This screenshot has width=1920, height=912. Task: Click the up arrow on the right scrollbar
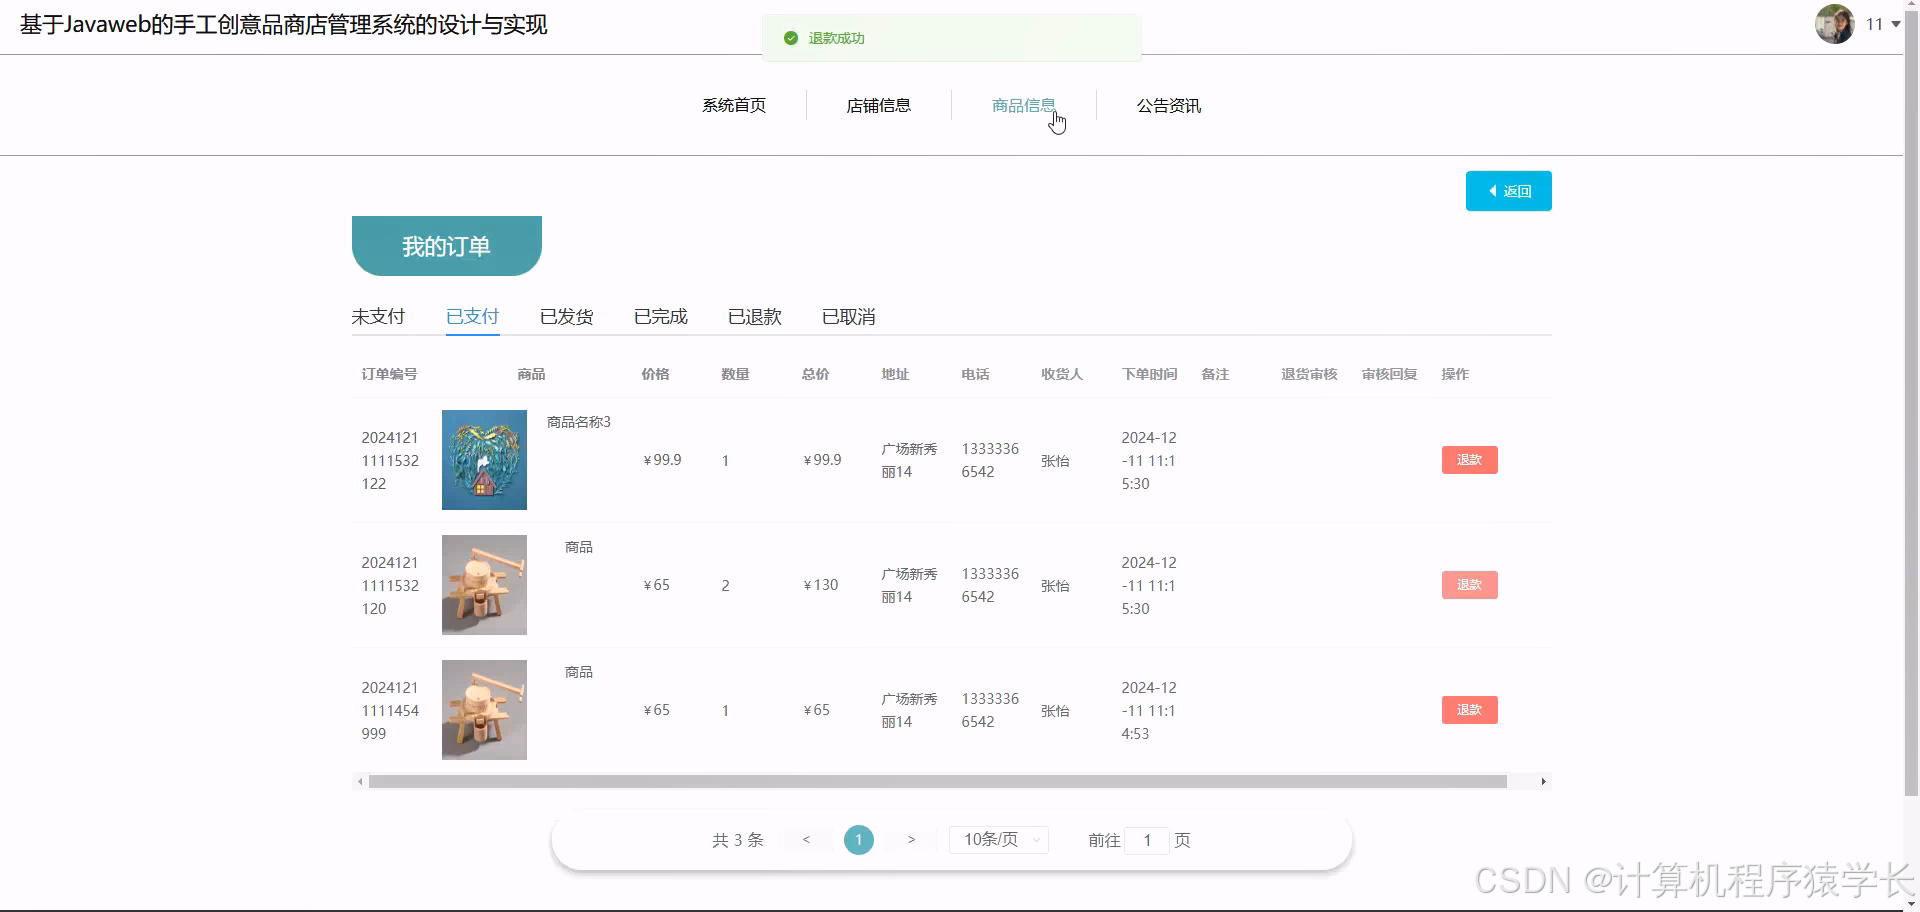click(x=1913, y=6)
